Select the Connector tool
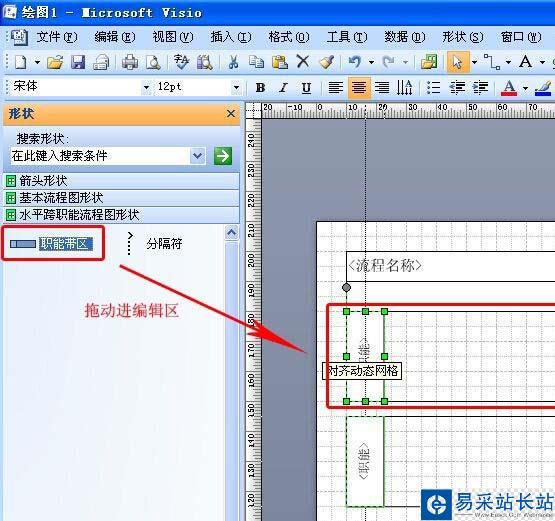This screenshot has height=521, width=555. (492, 62)
